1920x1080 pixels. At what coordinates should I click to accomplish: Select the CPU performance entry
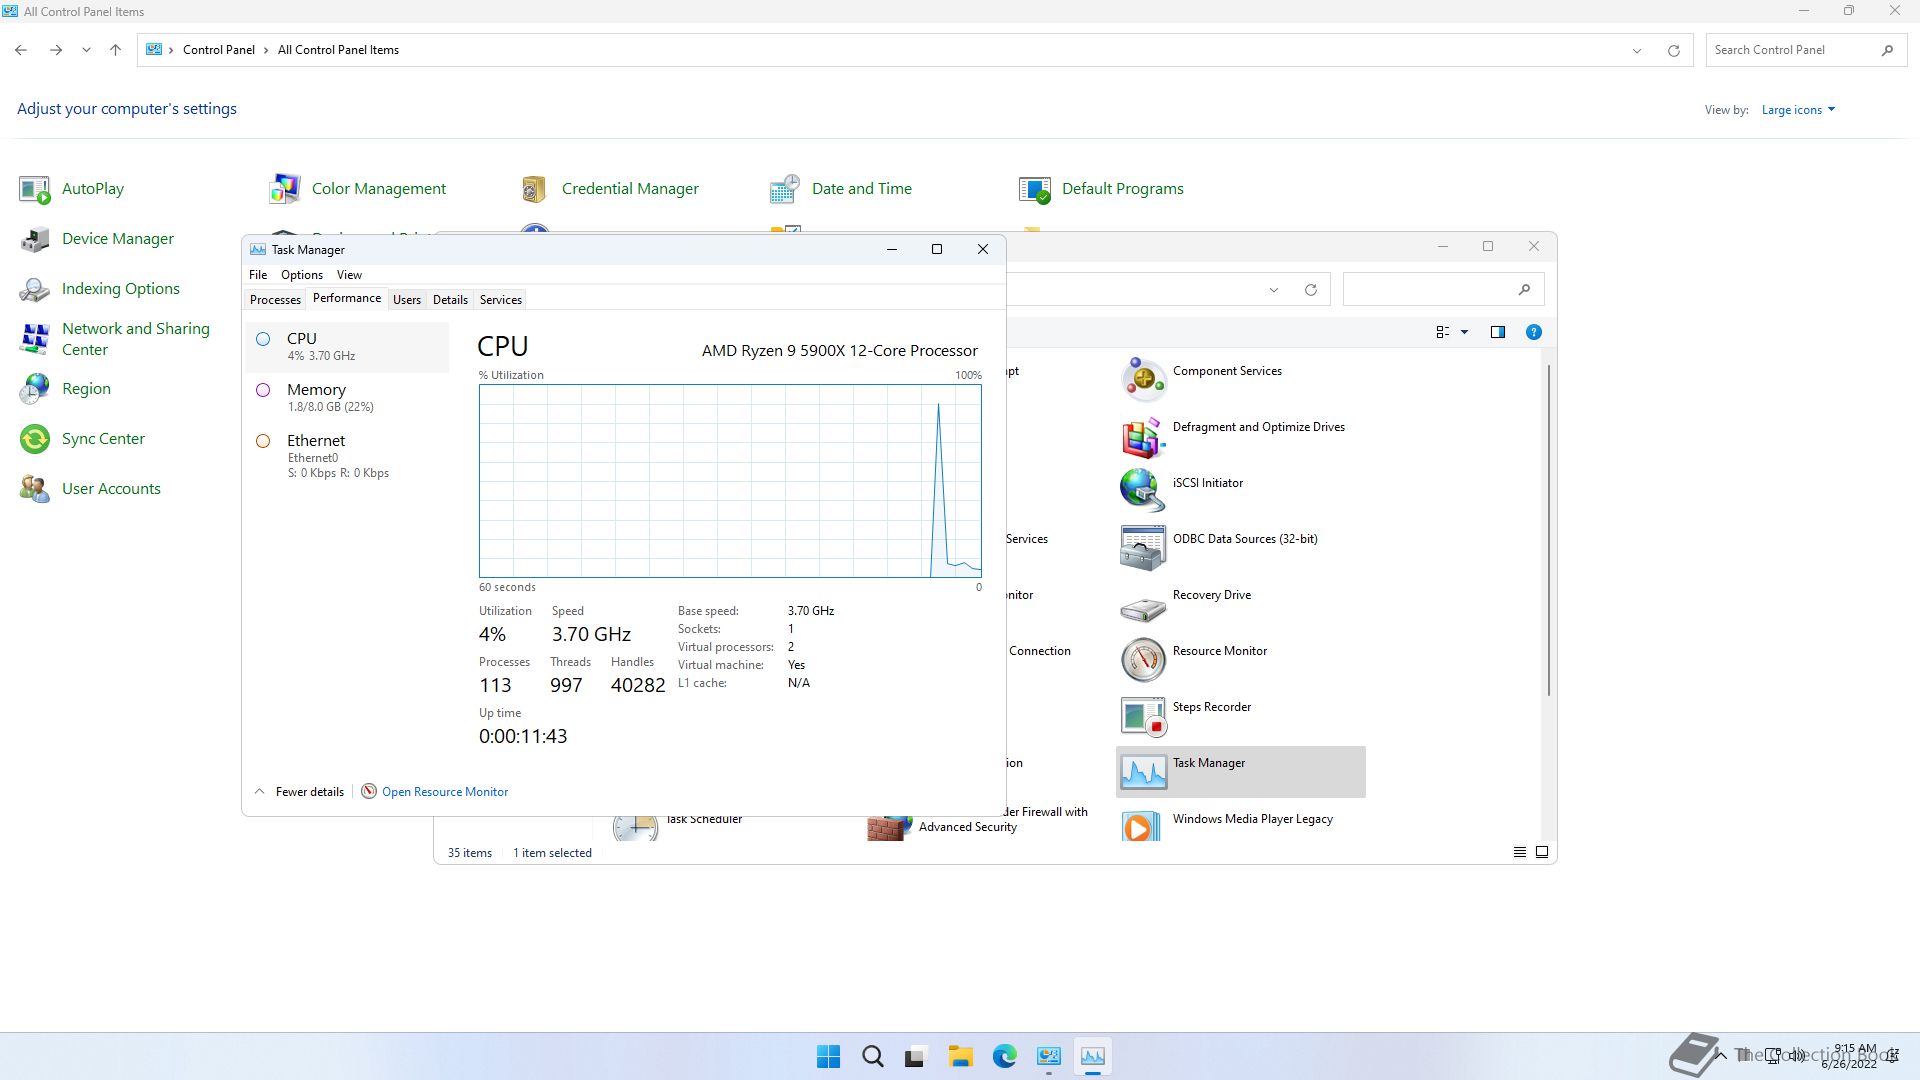347,346
